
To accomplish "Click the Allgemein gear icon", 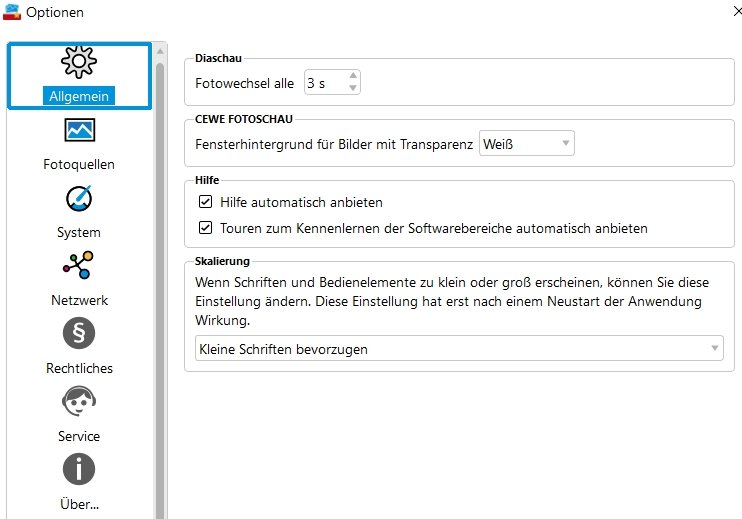I will [79, 64].
